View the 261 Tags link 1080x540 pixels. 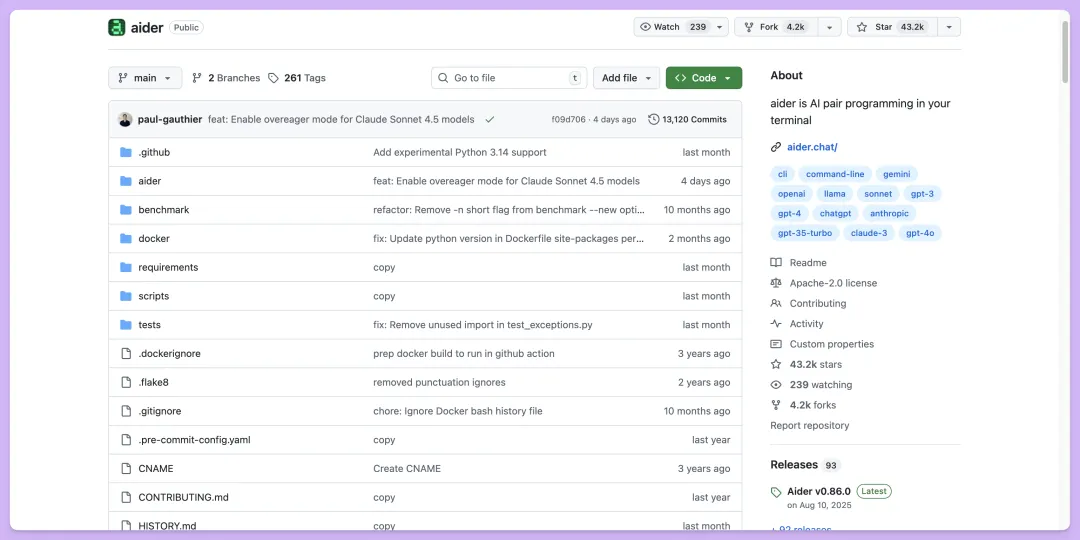click(x=297, y=78)
